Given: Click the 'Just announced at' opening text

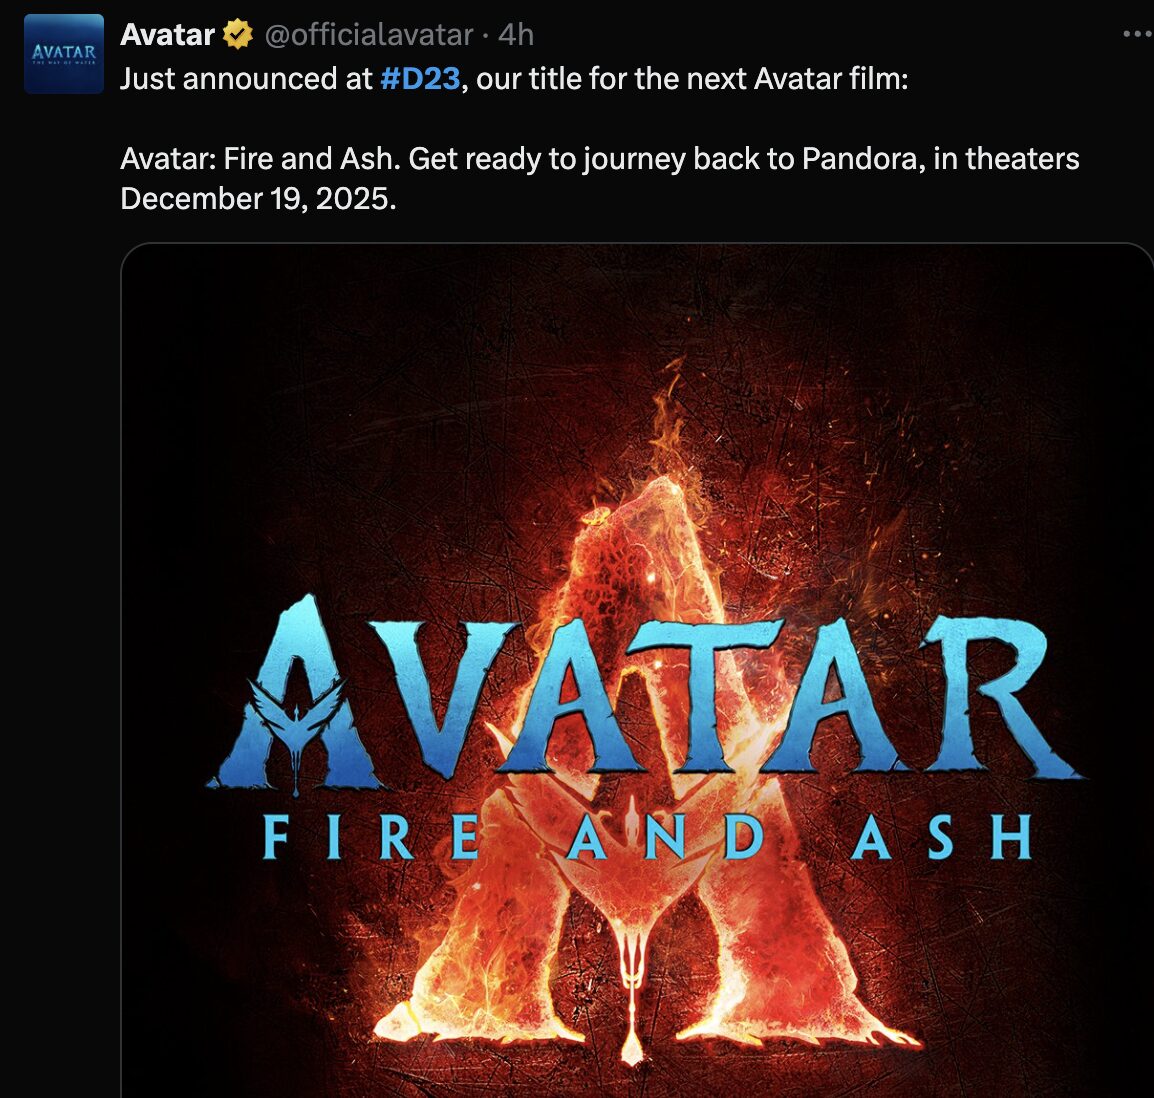Looking at the screenshot, I should click(247, 79).
